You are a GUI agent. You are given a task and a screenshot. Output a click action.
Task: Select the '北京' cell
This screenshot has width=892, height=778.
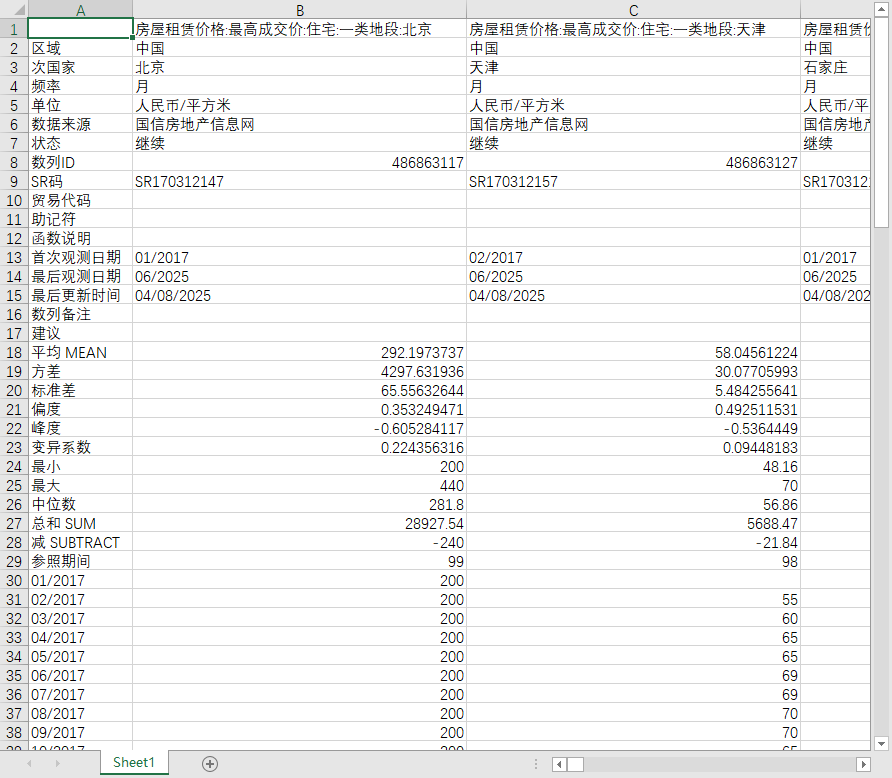click(x=300, y=67)
